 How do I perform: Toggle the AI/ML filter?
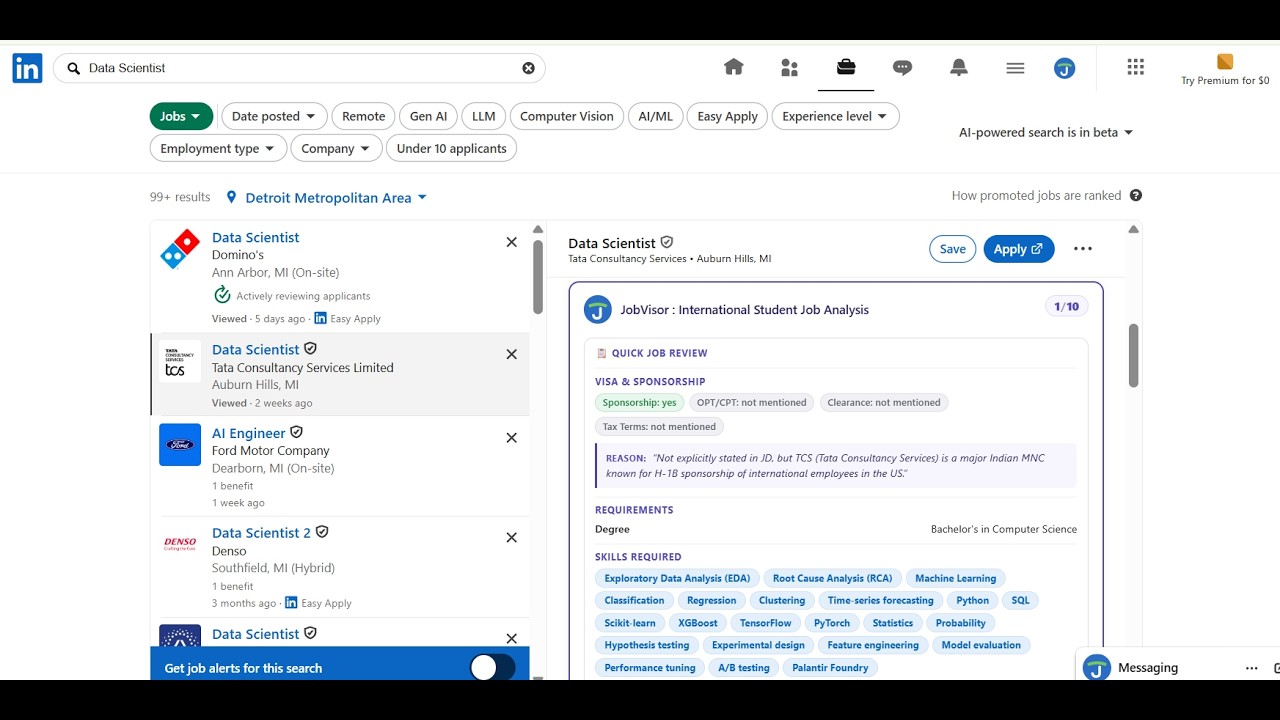(x=656, y=116)
